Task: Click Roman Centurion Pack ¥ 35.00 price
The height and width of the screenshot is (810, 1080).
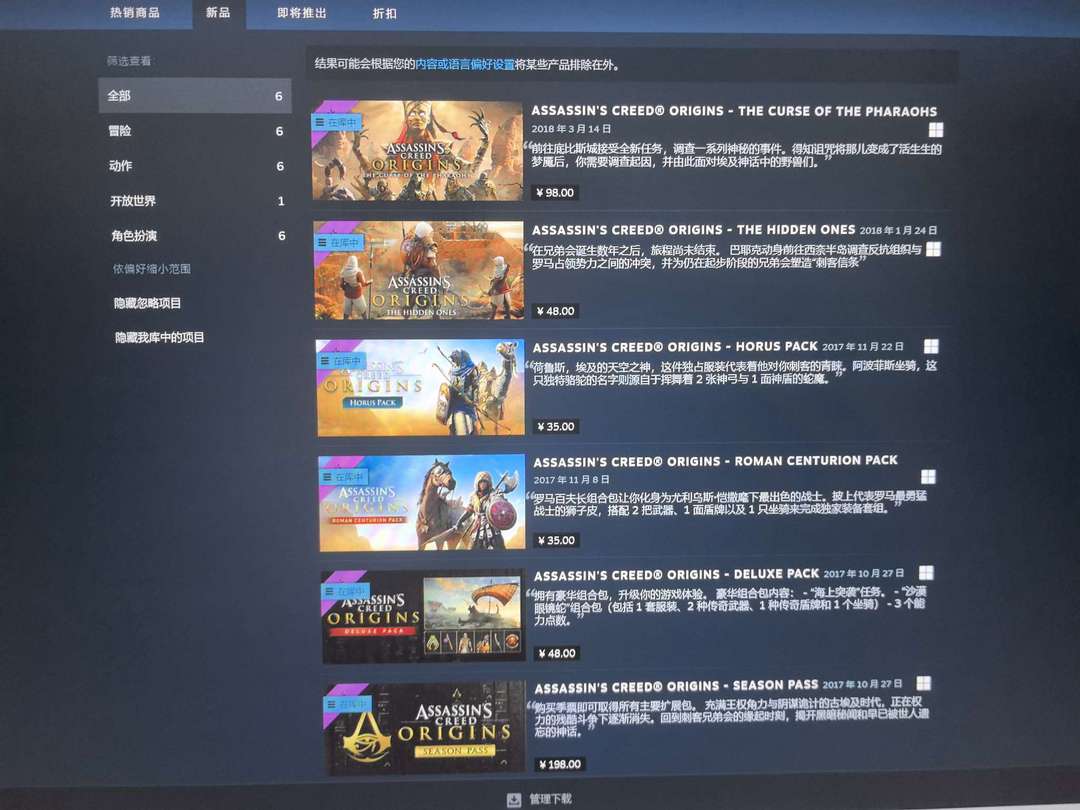Action: 557,541
